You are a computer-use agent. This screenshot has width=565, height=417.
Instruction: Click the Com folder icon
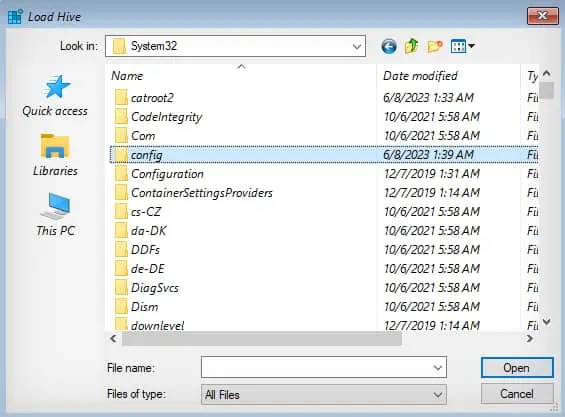tap(121, 136)
